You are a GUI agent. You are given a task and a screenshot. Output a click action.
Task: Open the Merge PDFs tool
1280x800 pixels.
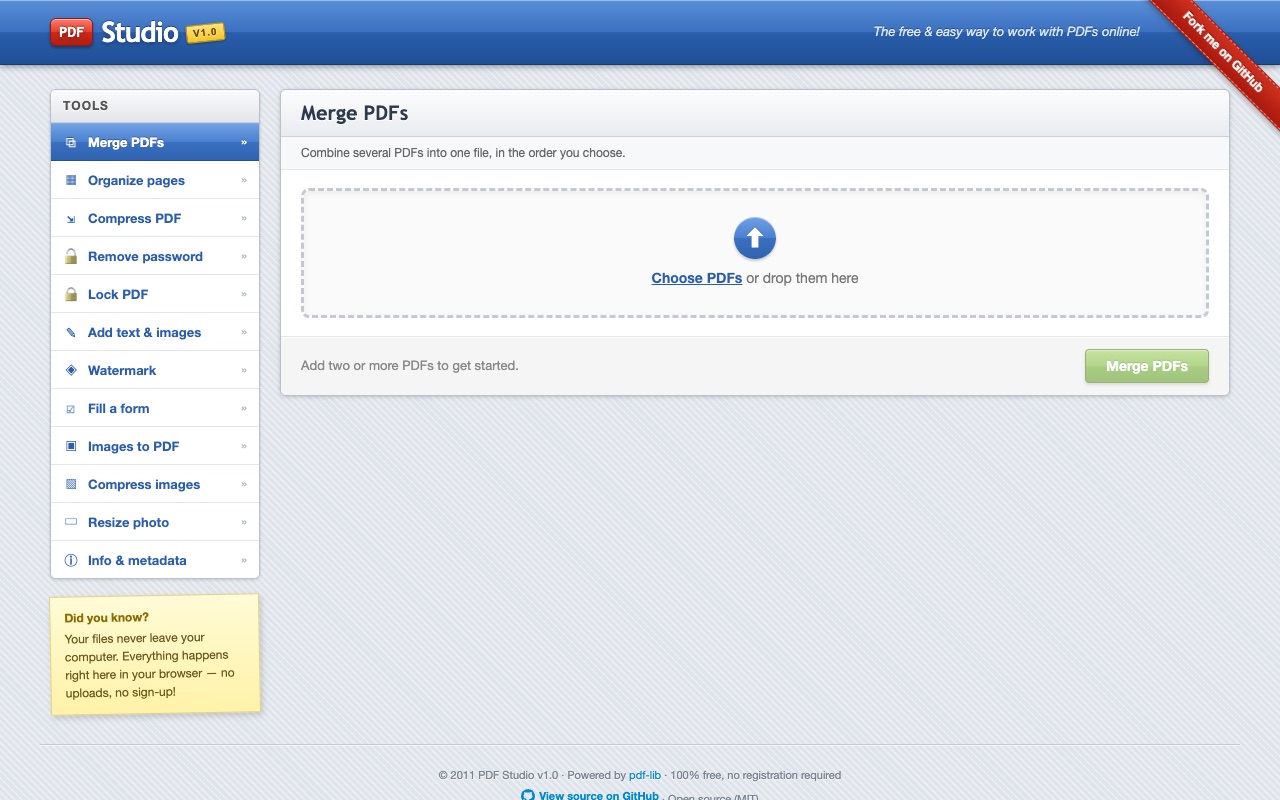click(x=155, y=142)
